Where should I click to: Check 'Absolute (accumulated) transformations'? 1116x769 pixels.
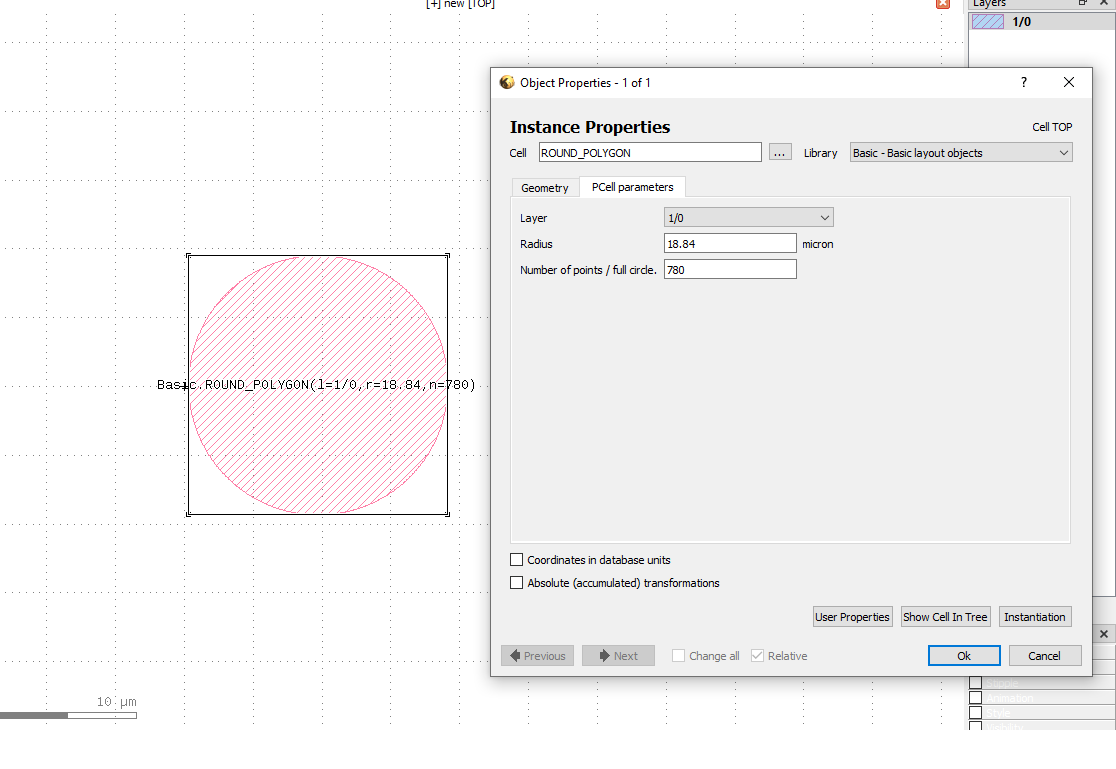click(x=517, y=582)
